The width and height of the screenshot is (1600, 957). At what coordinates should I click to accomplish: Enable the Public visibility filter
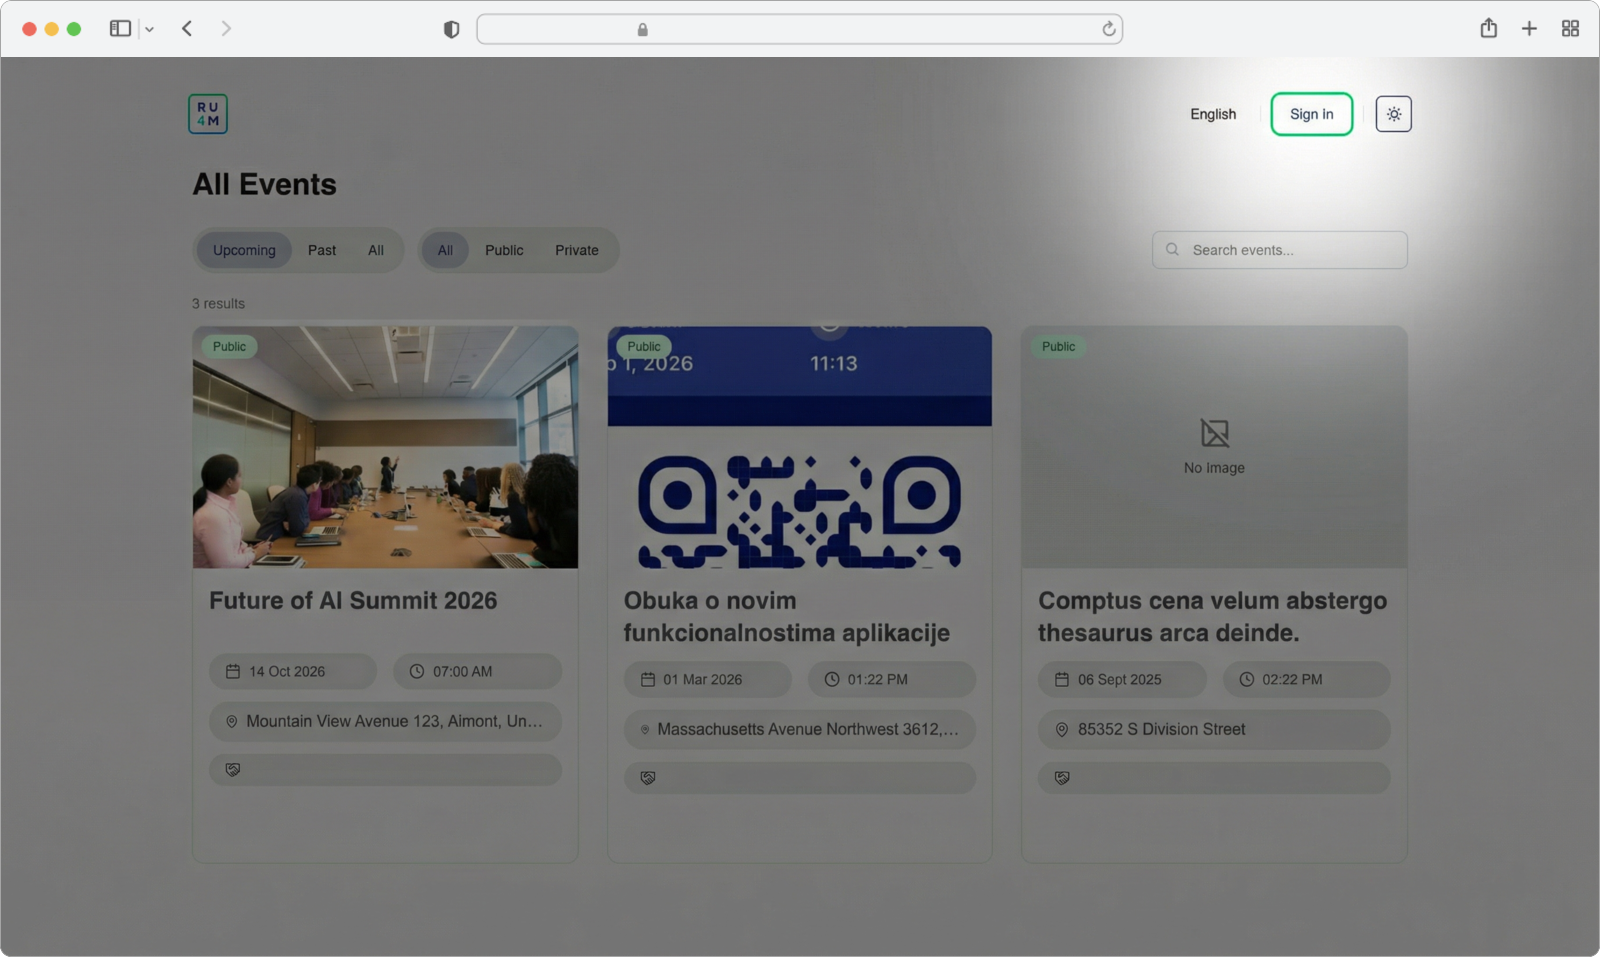coord(504,250)
